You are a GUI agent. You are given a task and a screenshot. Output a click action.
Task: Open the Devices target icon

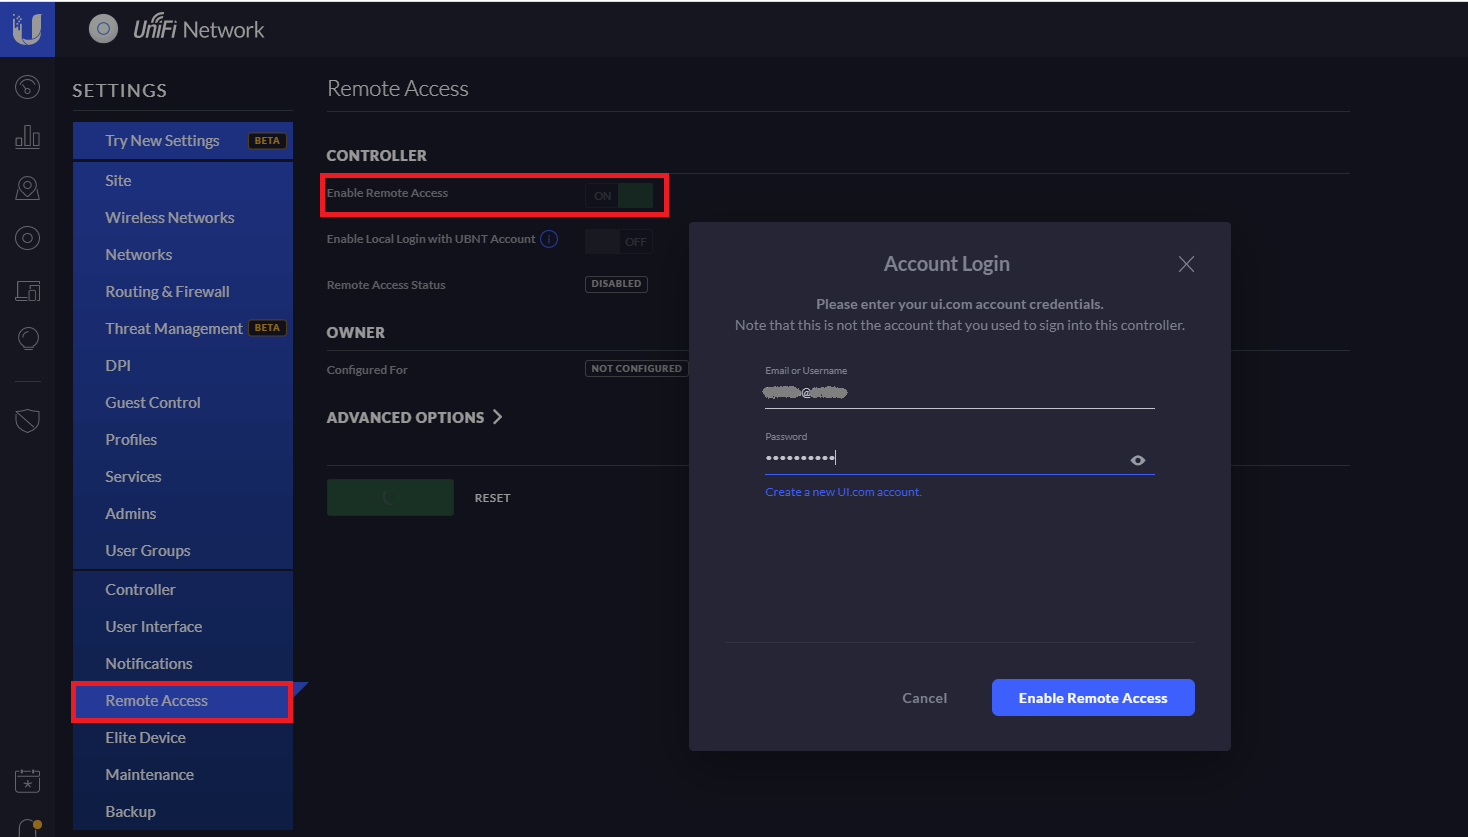click(28, 238)
